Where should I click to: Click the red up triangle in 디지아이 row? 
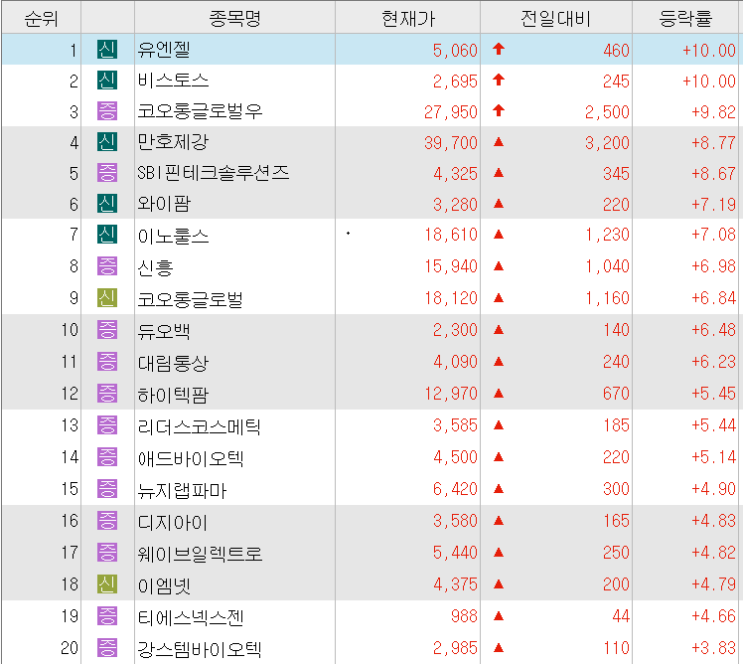(x=498, y=520)
